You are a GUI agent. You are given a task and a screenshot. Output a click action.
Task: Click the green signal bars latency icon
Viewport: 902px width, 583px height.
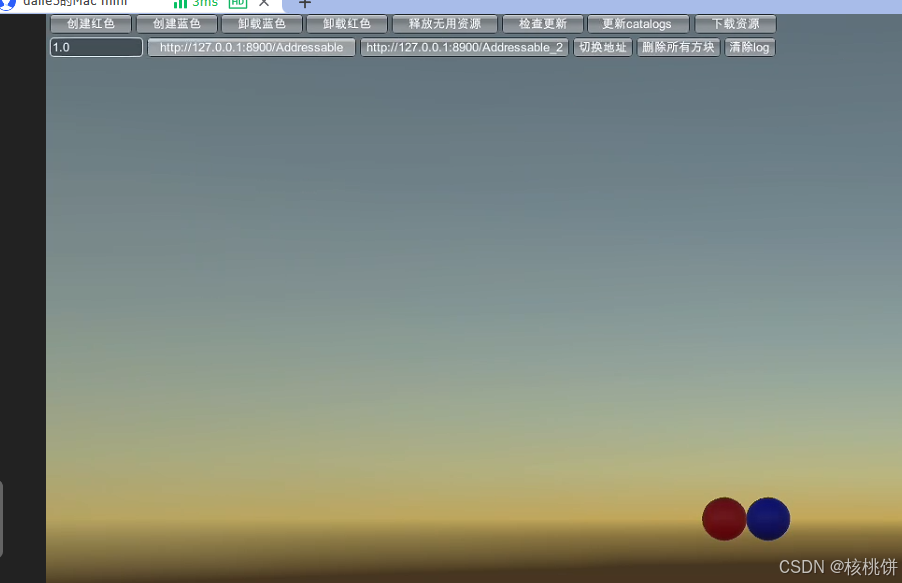pyautogui.click(x=180, y=3)
